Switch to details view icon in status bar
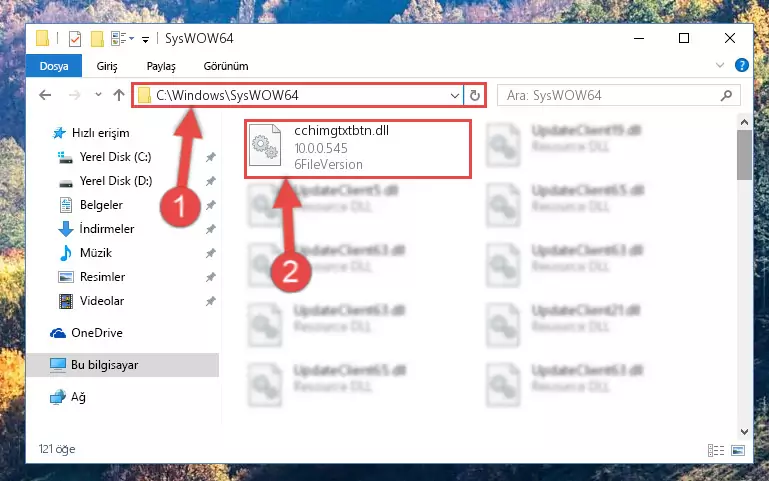 tap(716, 450)
